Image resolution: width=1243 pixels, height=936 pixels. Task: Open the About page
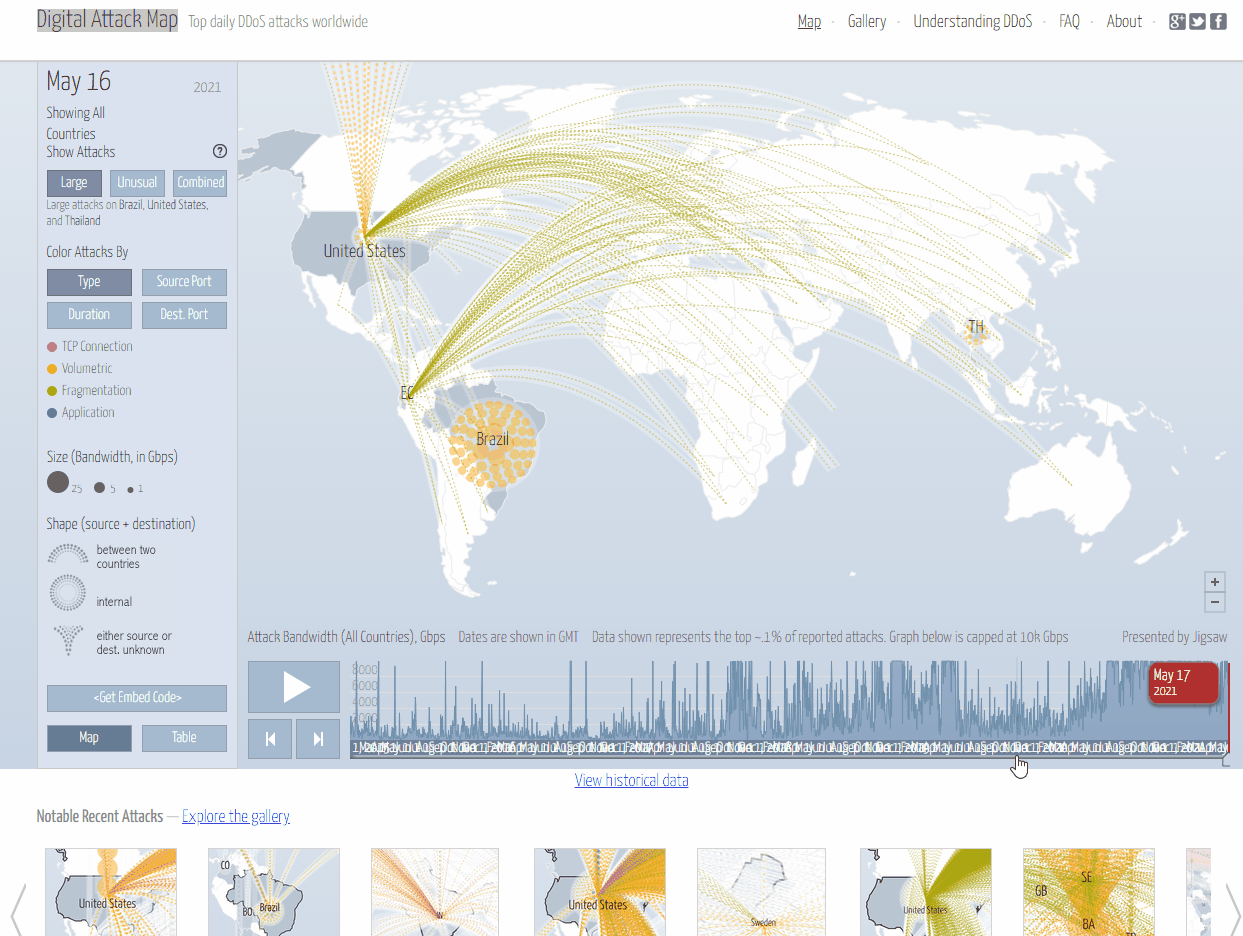(1124, 21)
